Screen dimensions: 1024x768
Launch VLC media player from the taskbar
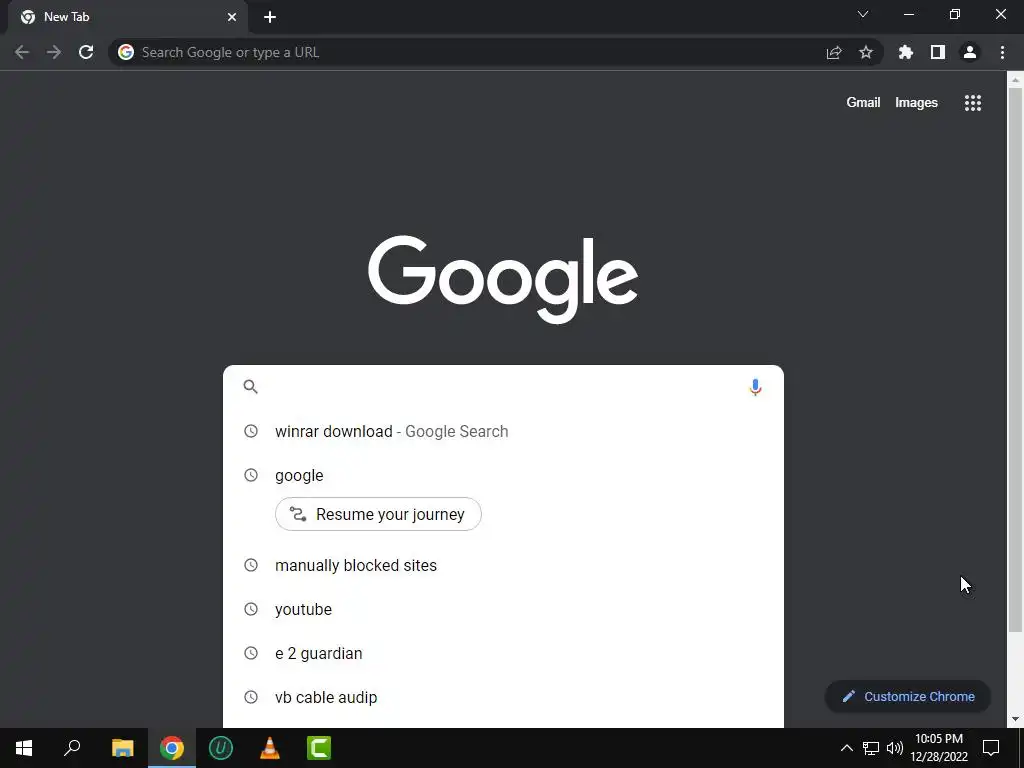(270, 748)
